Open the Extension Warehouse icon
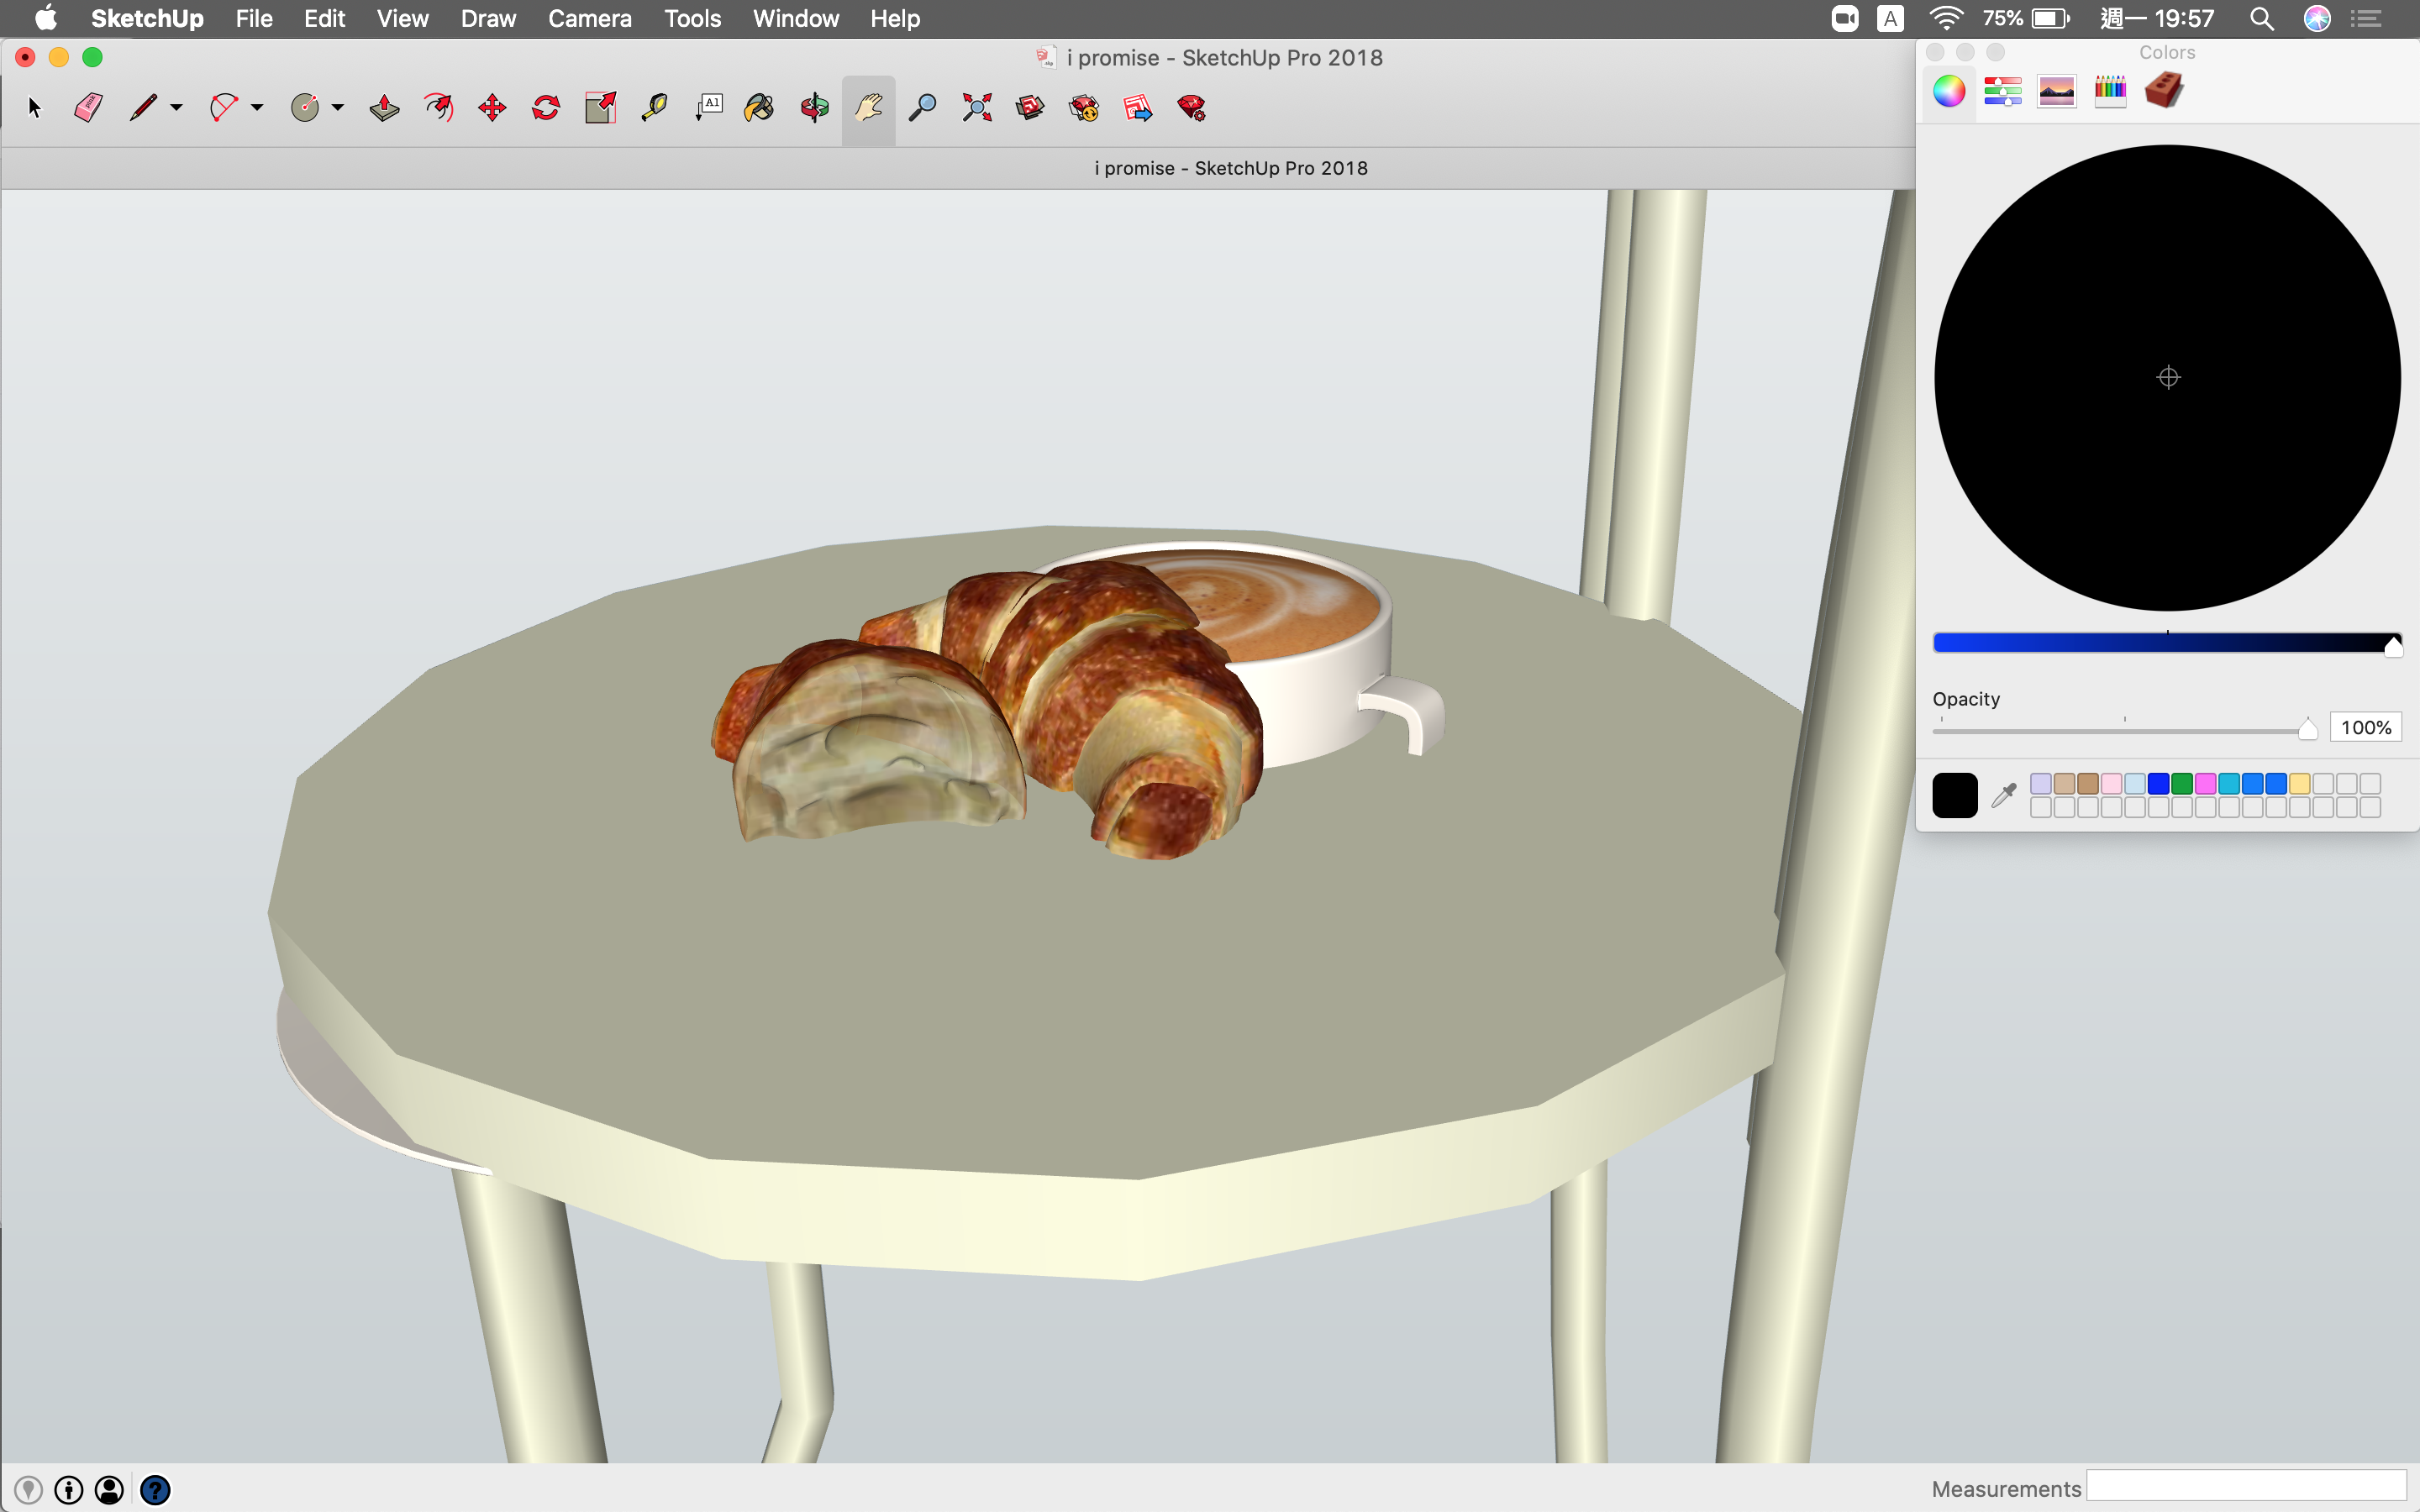The width and height of the screenshot is (2420, 1512). pos(1084,108)
